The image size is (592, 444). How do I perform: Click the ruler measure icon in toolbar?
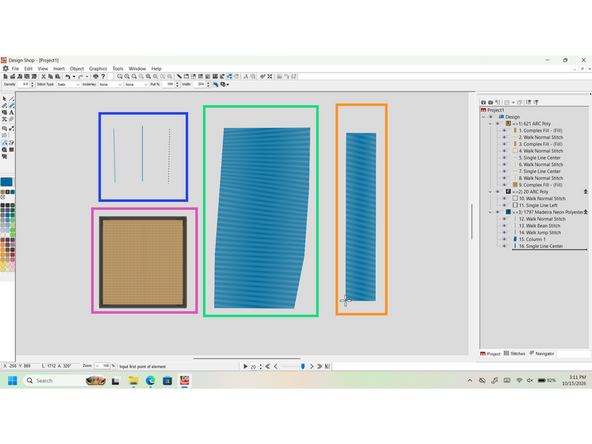pos(179,76)
